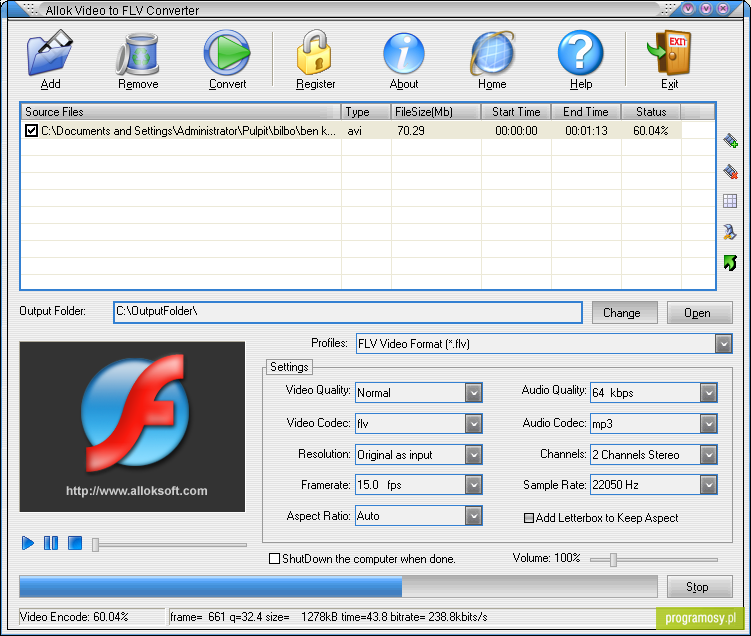This screenshot has height=636, width=751.
Task: Open the Resolution dropdown
Action: coord(473,454)
